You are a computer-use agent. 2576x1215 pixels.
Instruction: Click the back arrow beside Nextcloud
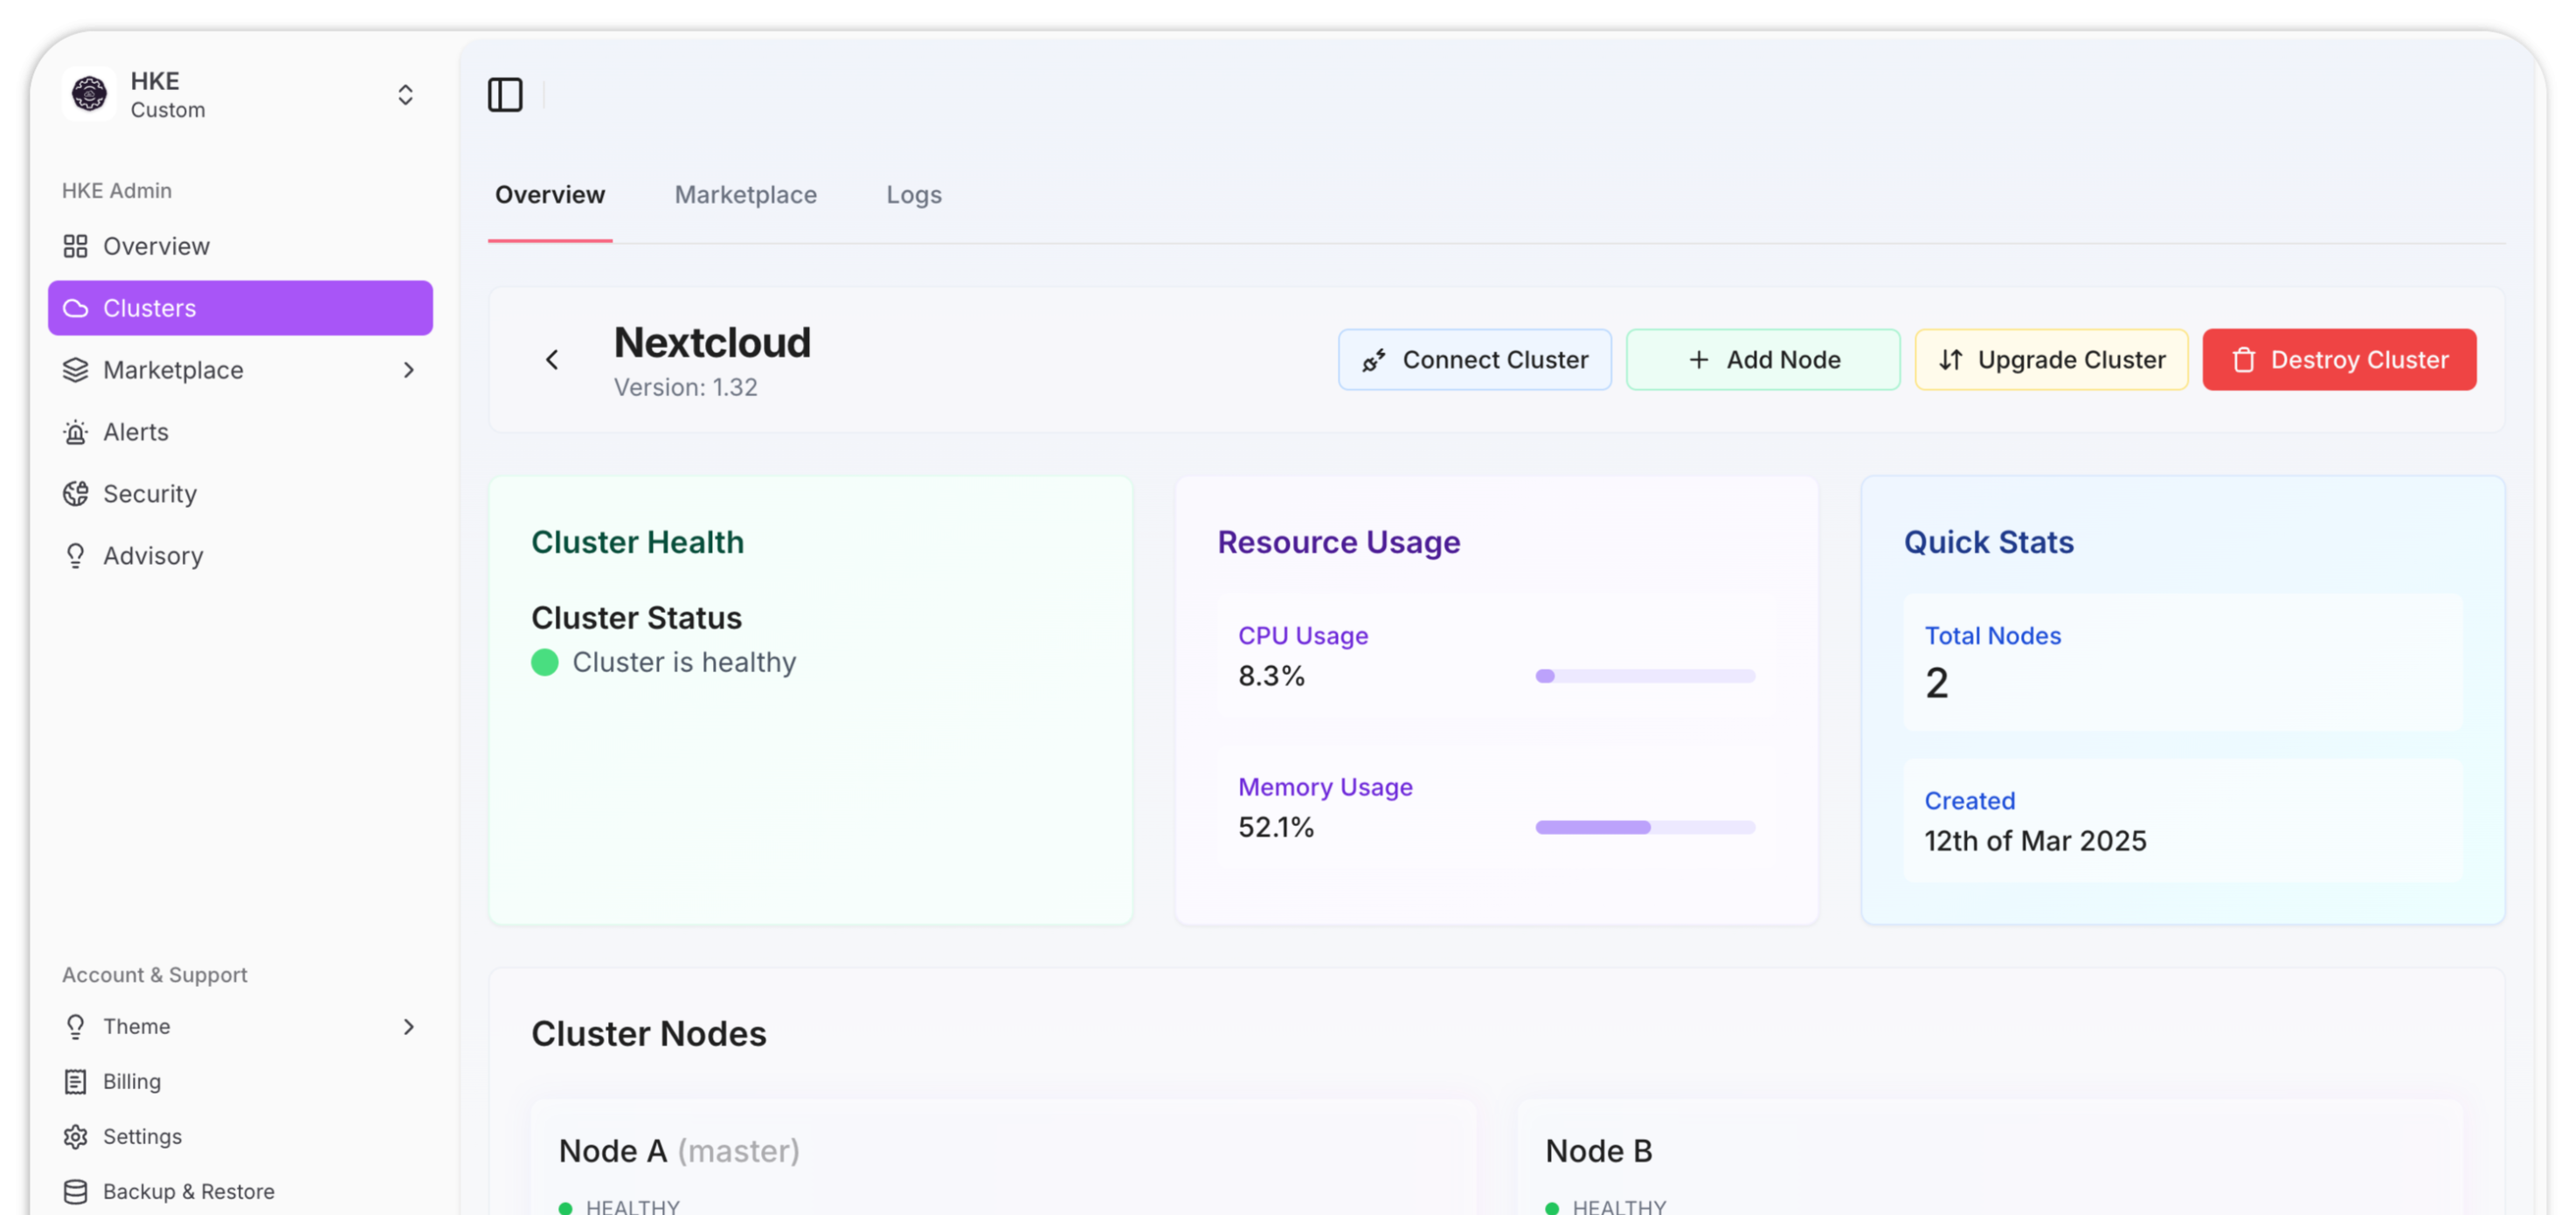tap(552, 360)
